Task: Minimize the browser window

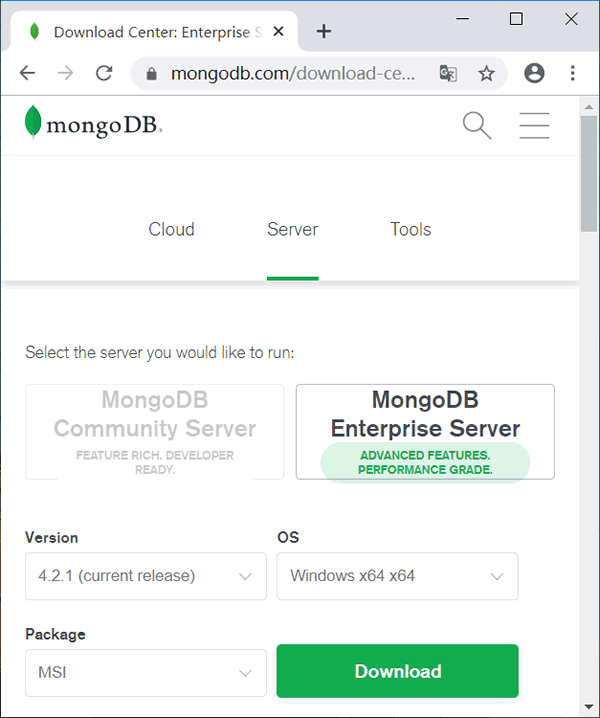Action: (x=463, y=19)
